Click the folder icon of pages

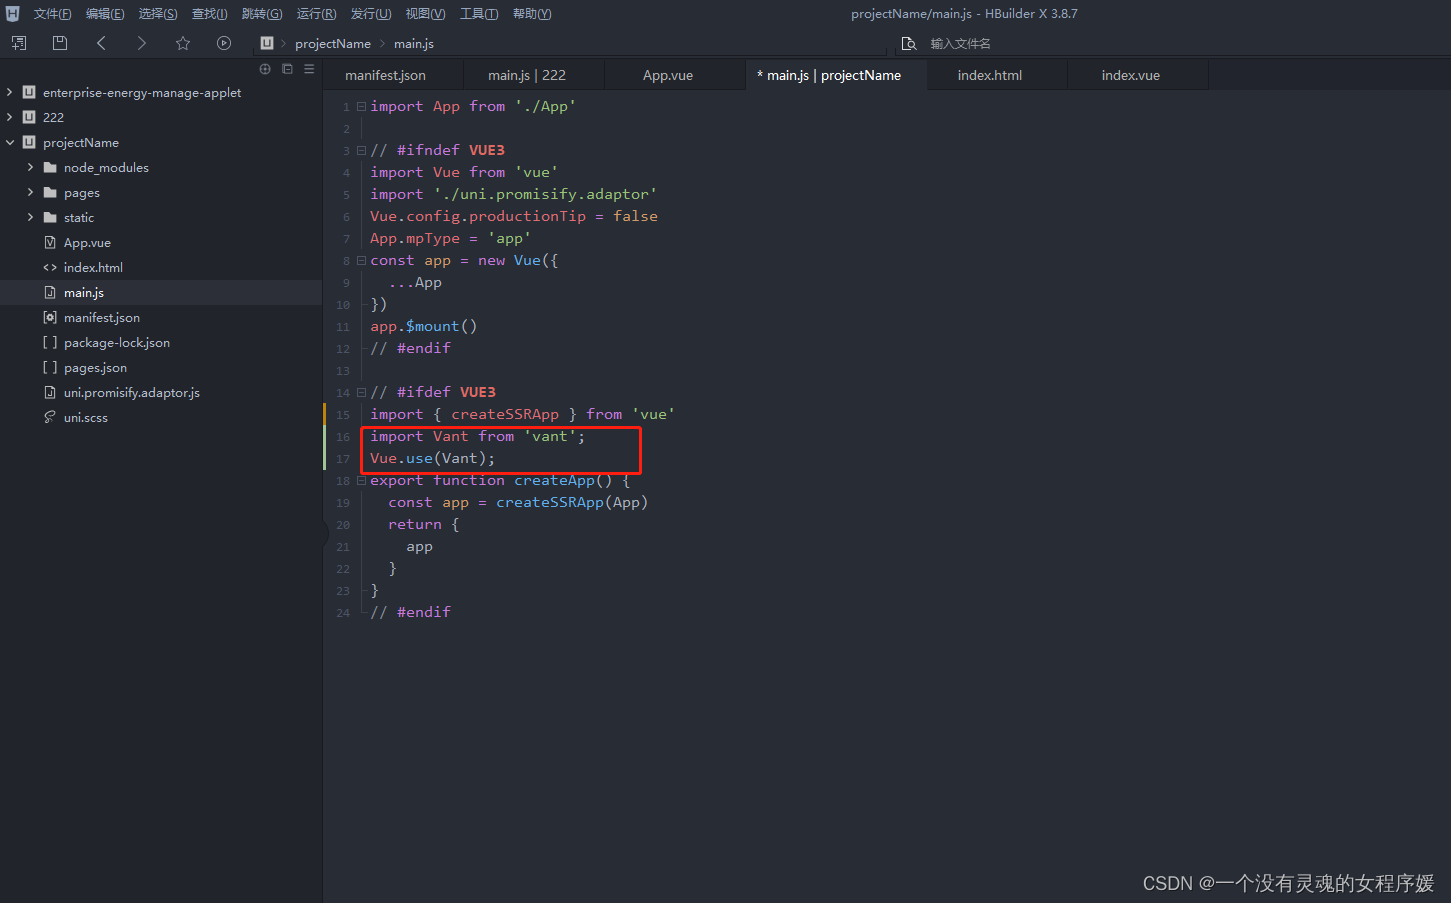(50, 192)
